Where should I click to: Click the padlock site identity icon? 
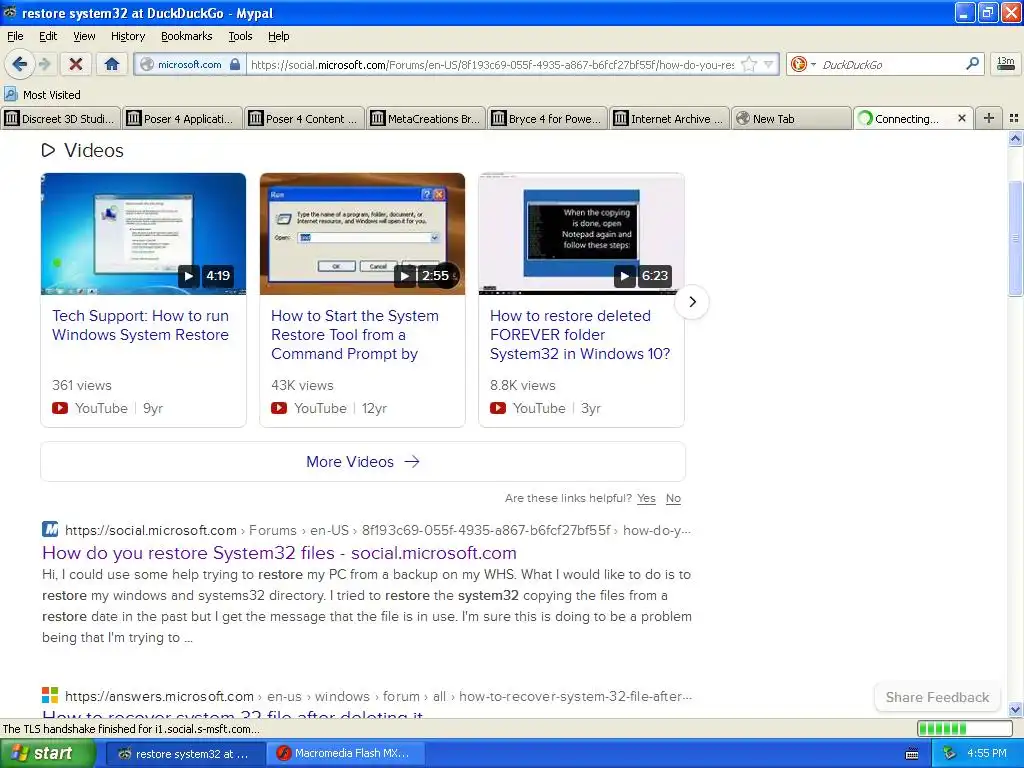point(235,64)
